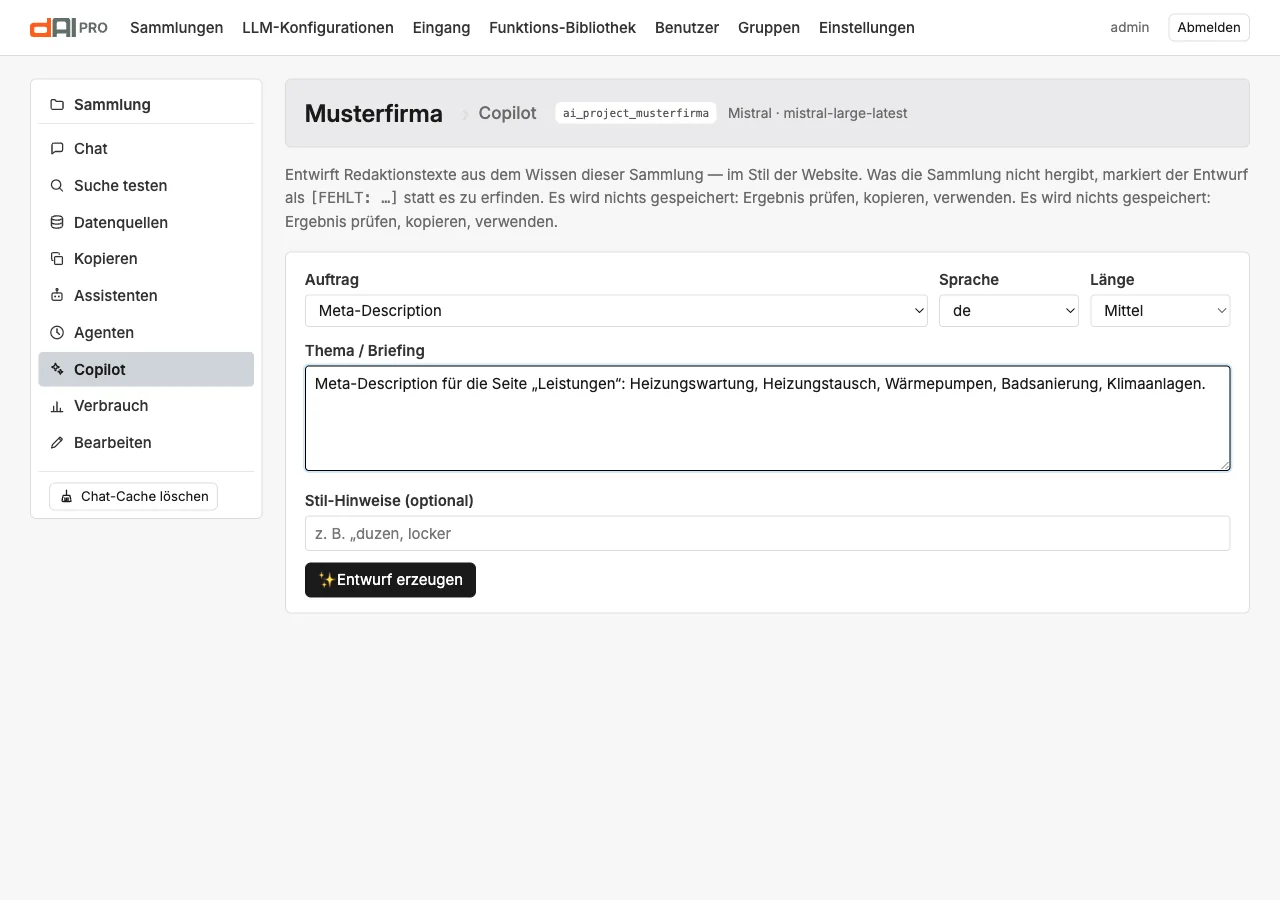Open Einstellungen in the top navigation

pyautogui.click(x=867, y=28)
